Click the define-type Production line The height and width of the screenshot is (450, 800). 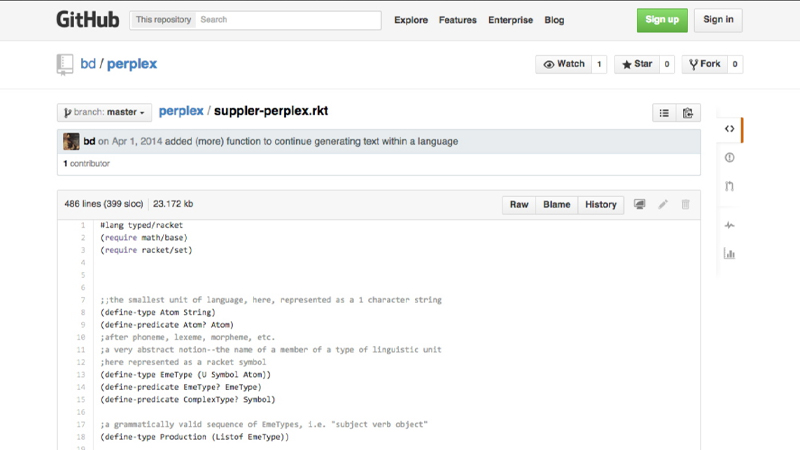pyautogui.click(x=194, y=437)
